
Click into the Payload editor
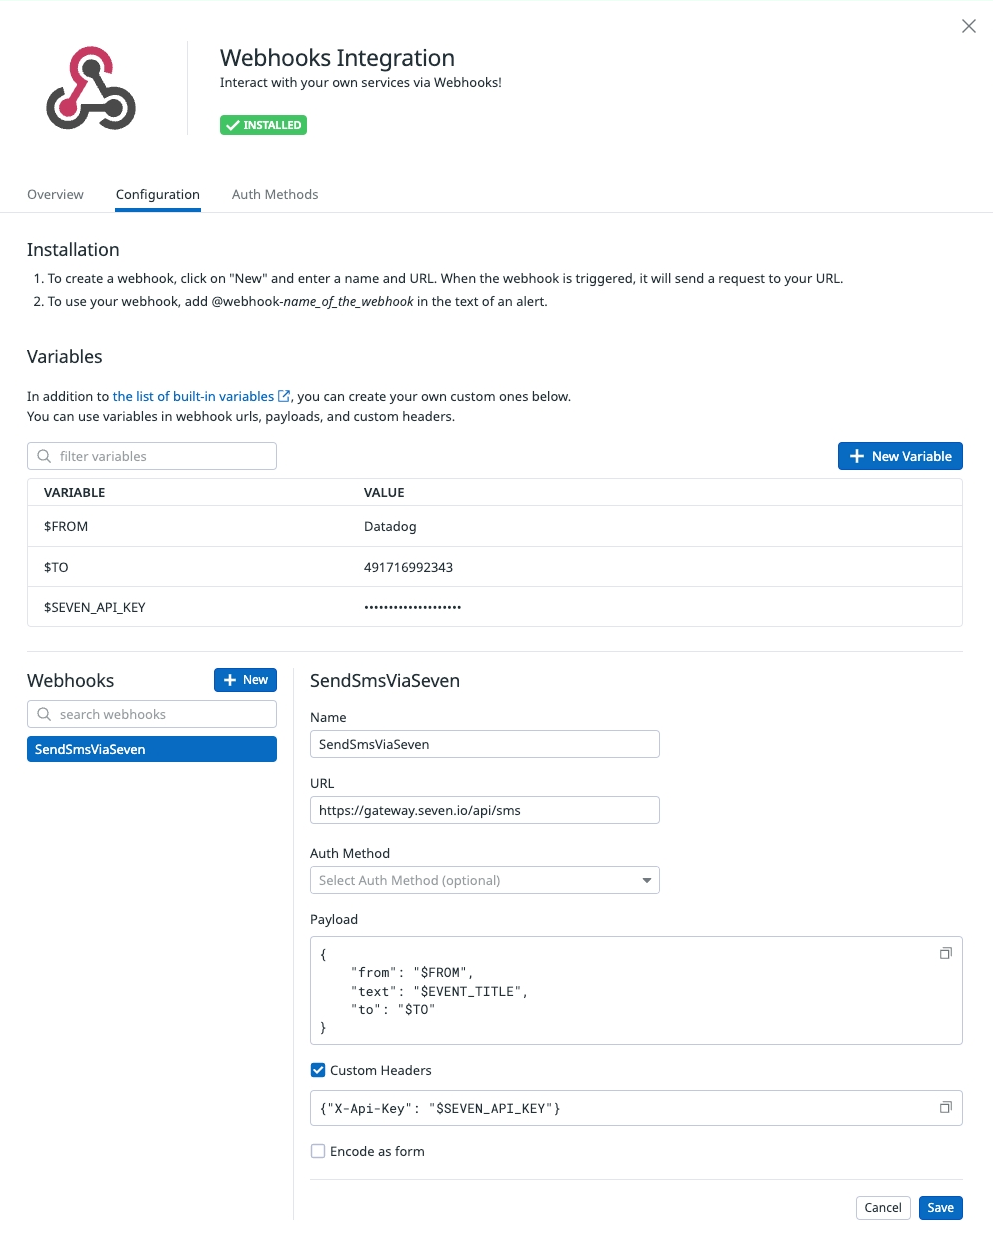pyautogui.click(x=636, y=990)
